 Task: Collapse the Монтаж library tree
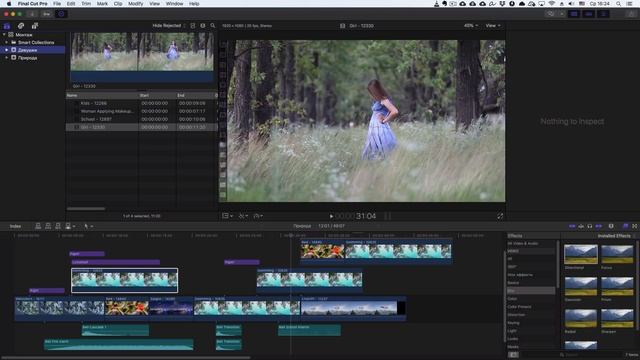pos(4,35)
